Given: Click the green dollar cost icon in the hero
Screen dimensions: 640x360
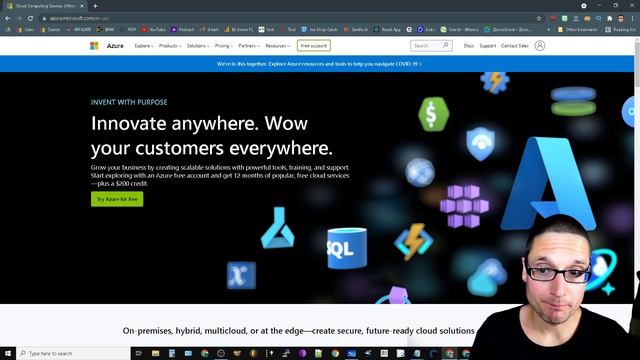Looking at the screenshot, I should (x=433, y=114).
